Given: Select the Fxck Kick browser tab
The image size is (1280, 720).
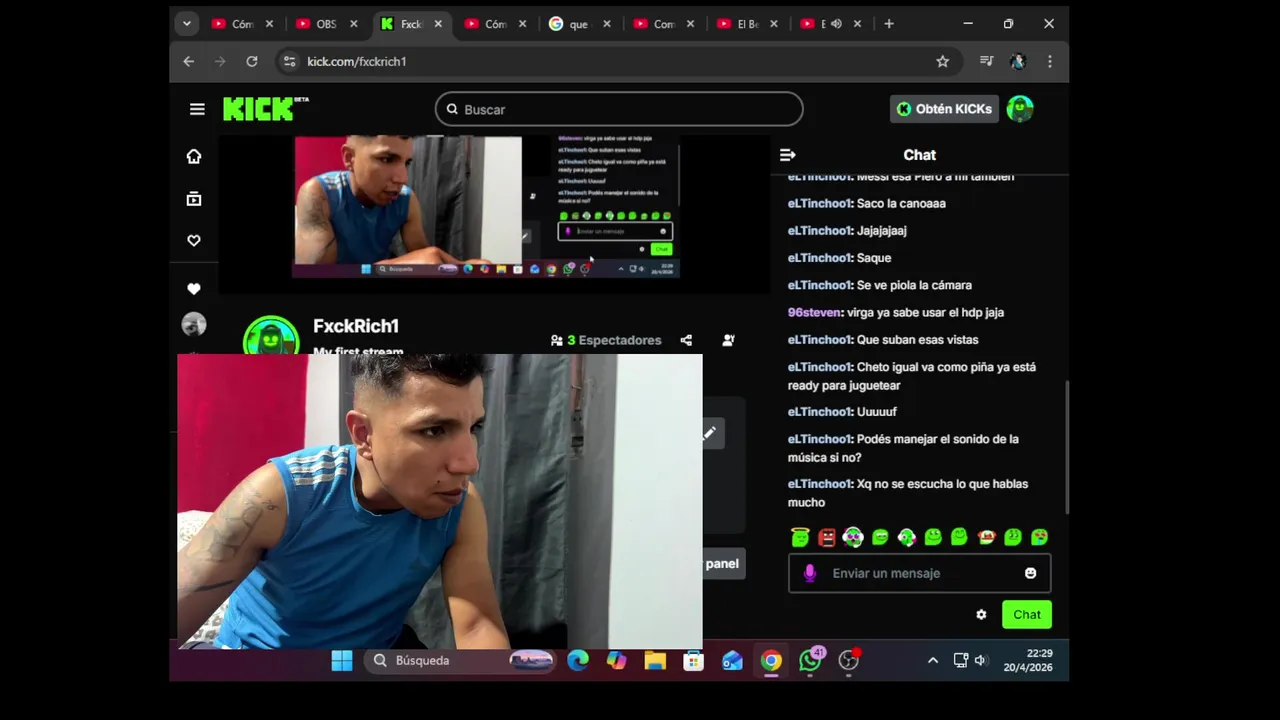Looking at the screenshot, I should [x=410, y=24].
